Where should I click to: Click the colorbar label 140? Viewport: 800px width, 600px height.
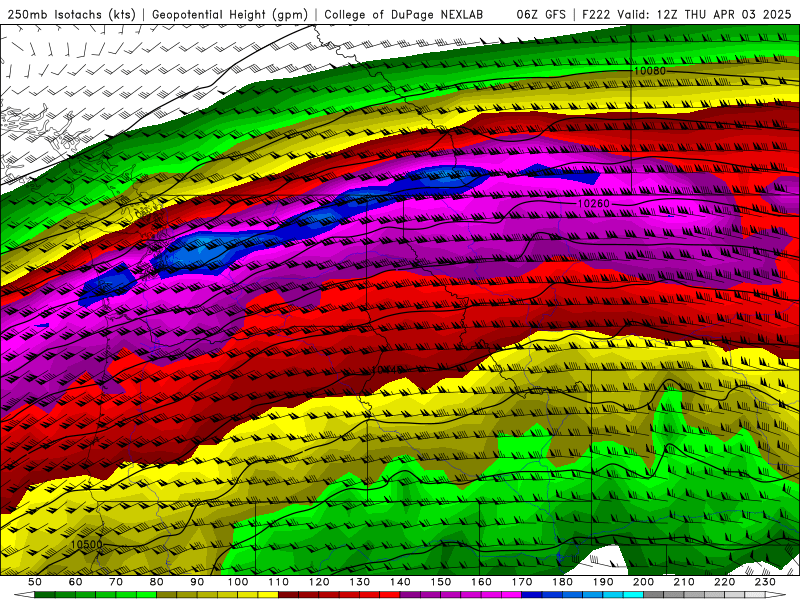pyautogui.click(x=401, y=582)
